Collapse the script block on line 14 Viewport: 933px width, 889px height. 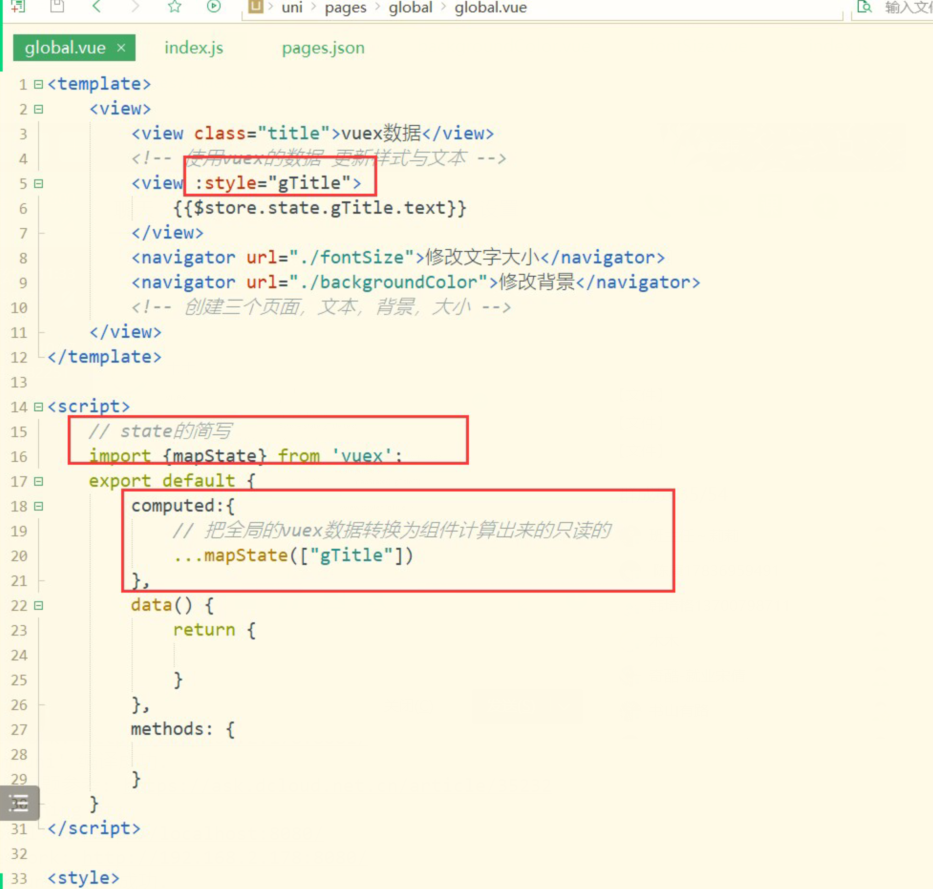39,407
